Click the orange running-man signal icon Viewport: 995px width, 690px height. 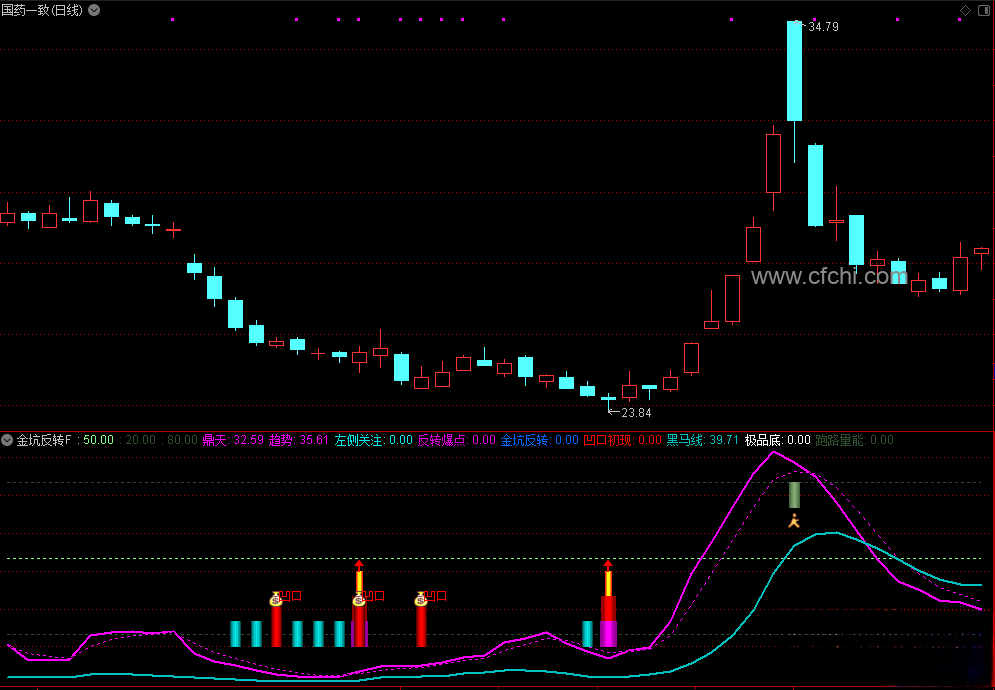click(x=794, y=522)
